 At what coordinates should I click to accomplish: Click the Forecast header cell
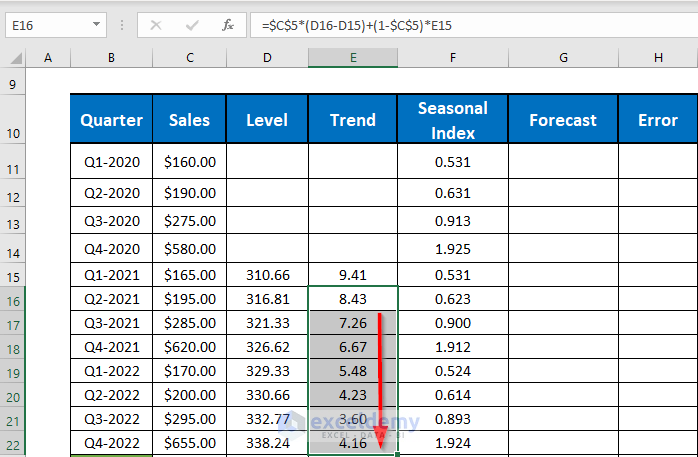tap(562, 120)
